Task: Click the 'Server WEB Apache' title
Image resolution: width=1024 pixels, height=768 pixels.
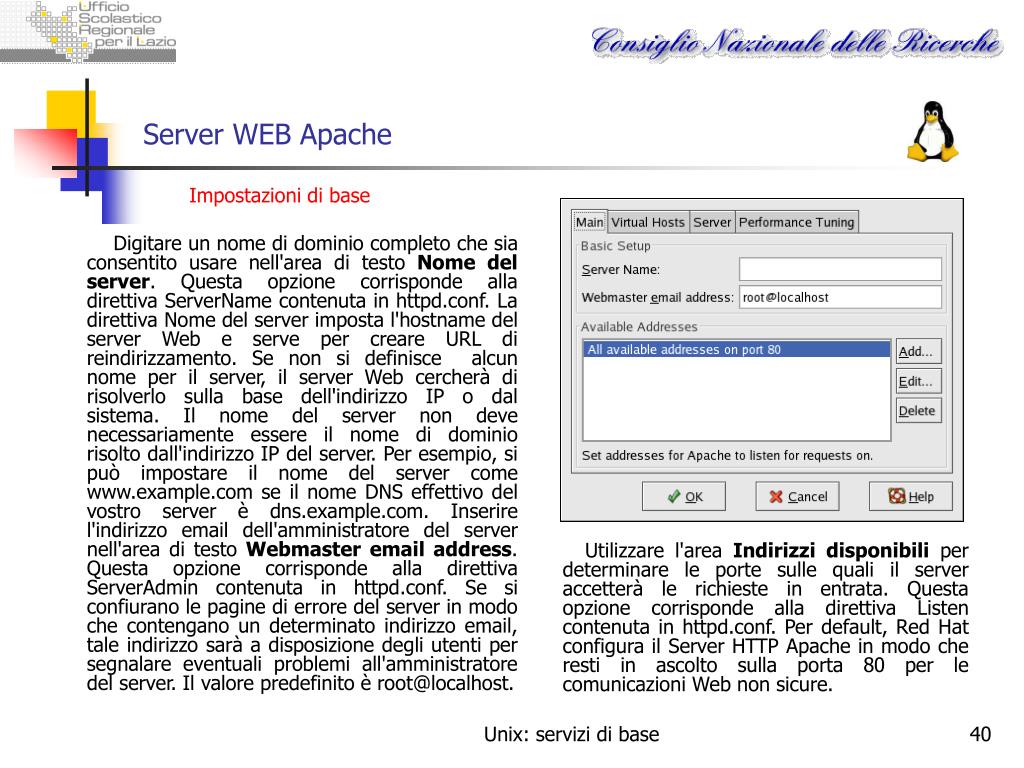Action: click(x=267, y=135)
